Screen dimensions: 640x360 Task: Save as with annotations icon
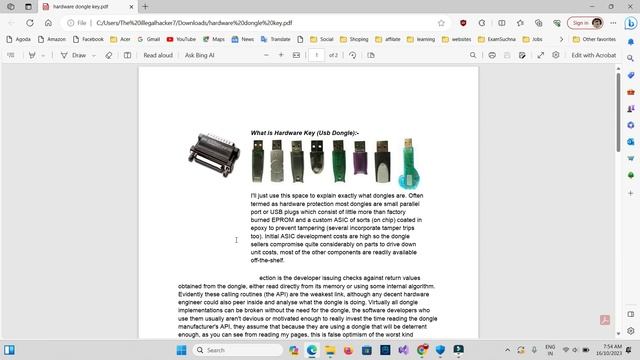click(522, 55)
